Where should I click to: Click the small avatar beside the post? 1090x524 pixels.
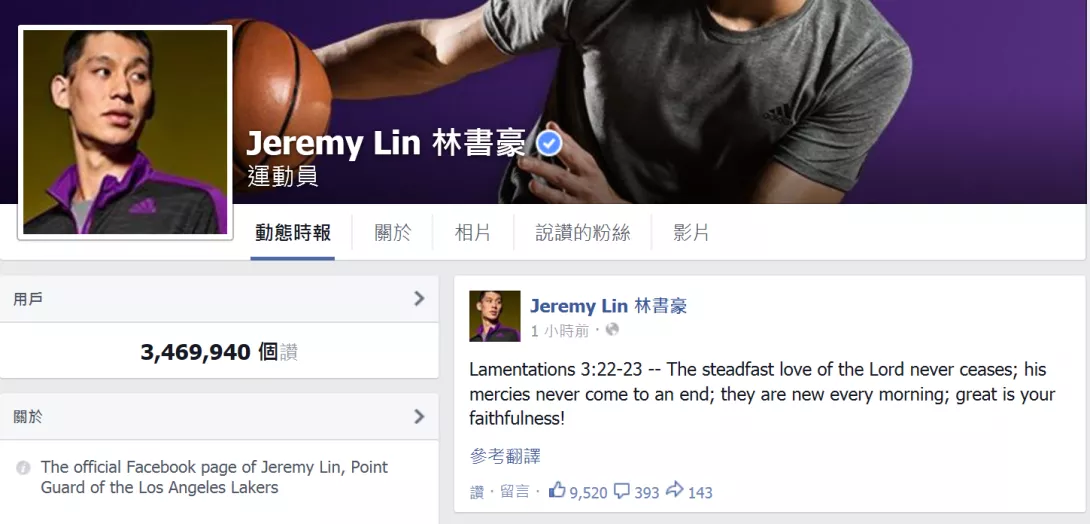pyautogui.click(x=495, y=316)
